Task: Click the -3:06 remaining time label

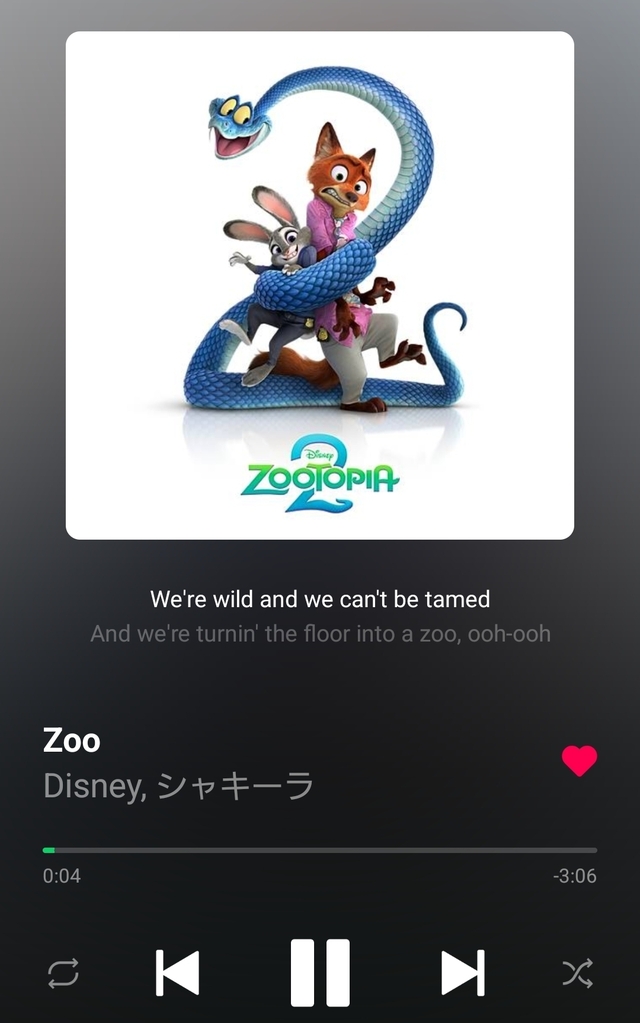Action: coord(575,876)
